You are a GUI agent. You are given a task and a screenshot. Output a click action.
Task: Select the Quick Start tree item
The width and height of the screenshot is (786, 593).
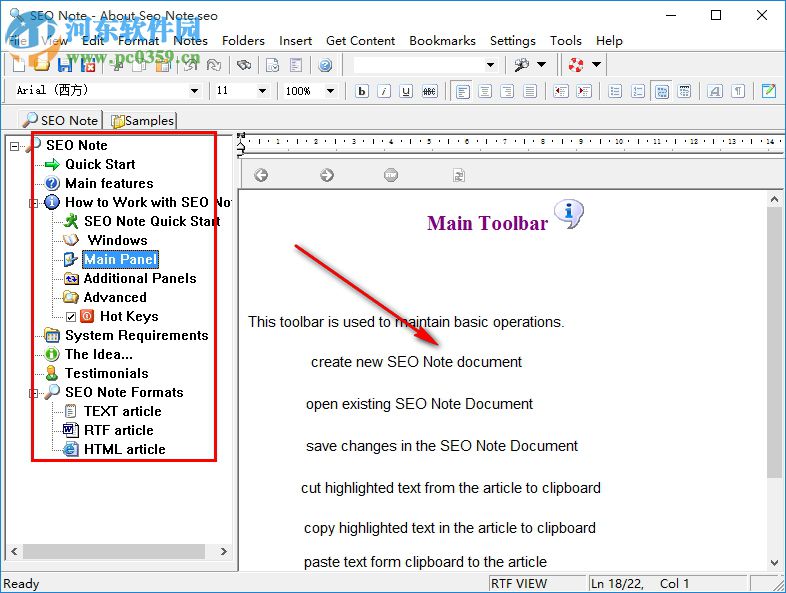pos(100,164)
